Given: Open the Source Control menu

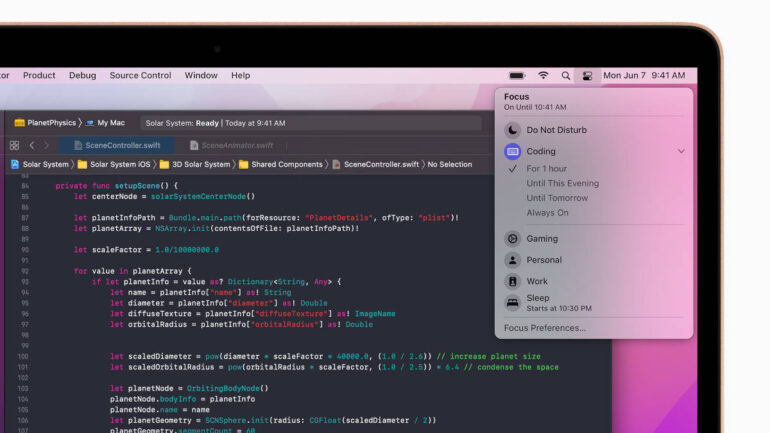Looking at the screenshot, I should (140, 76).
